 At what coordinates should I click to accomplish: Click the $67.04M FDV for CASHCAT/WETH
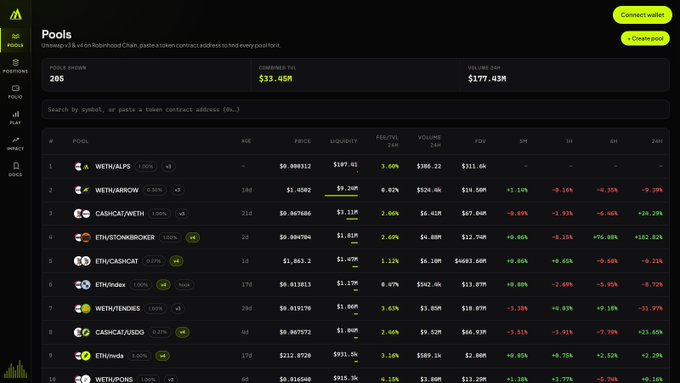click(x=474, y=214)
